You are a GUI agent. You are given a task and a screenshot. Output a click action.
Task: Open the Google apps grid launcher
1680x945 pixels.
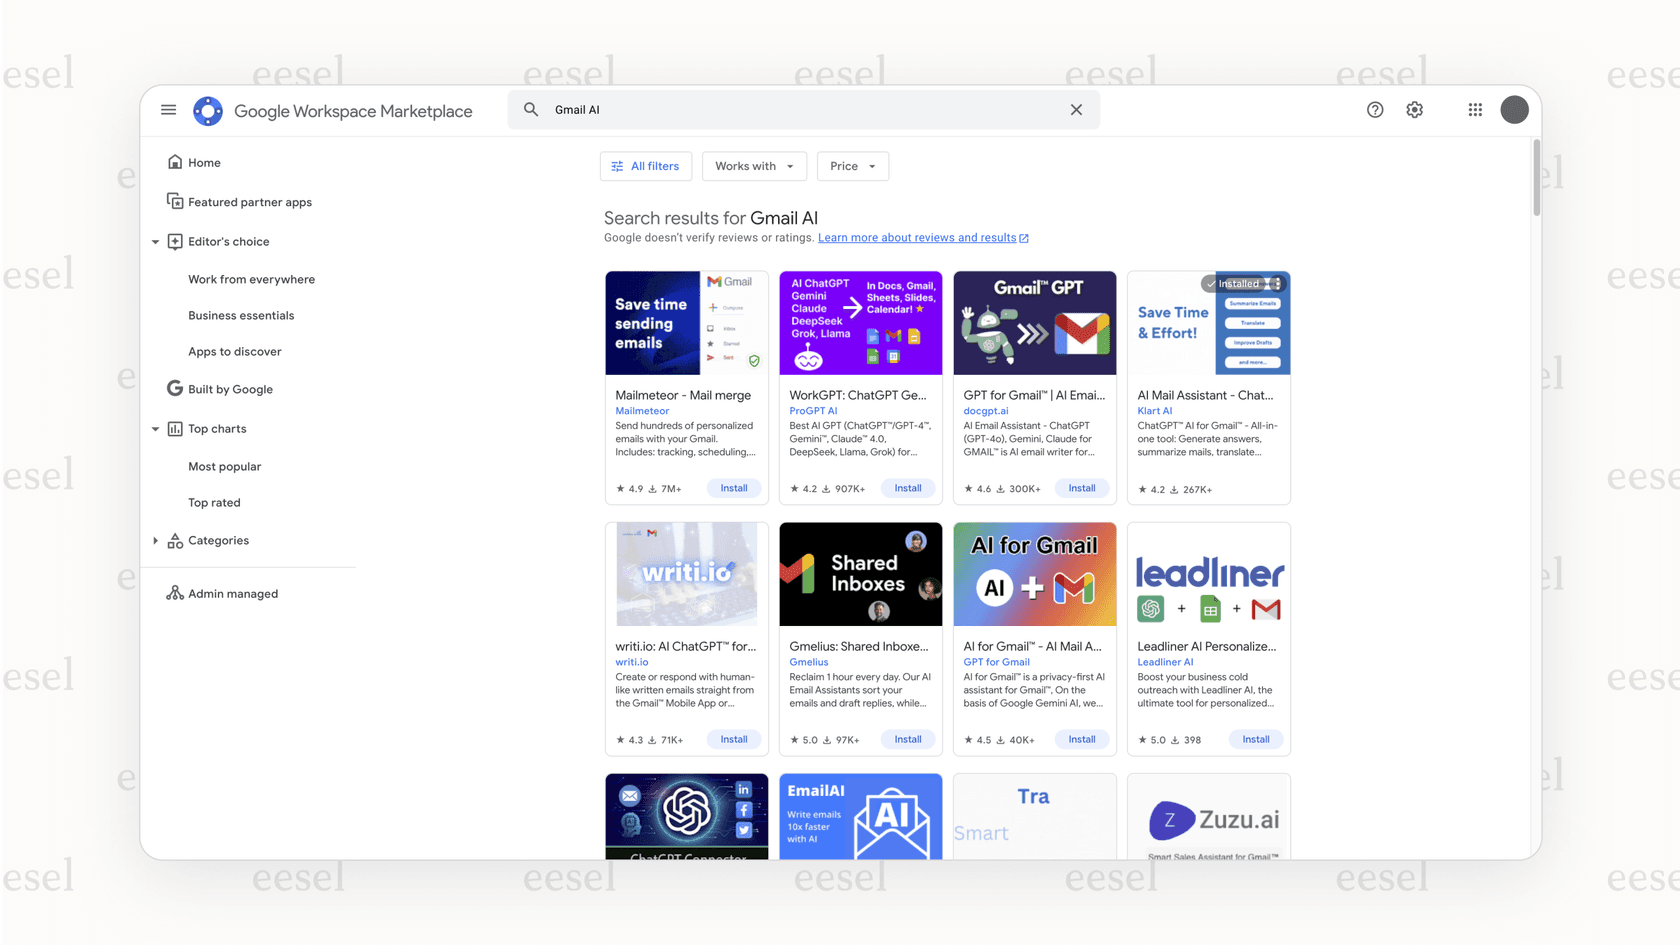click(1474, 110)
